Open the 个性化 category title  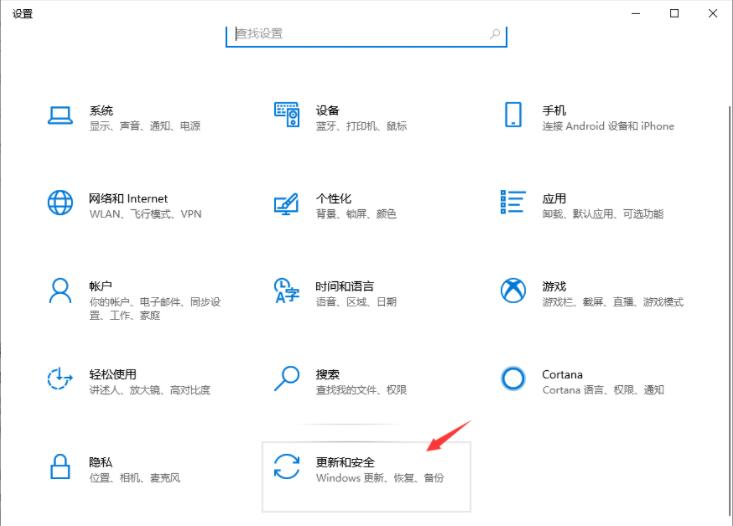(333, 198)
